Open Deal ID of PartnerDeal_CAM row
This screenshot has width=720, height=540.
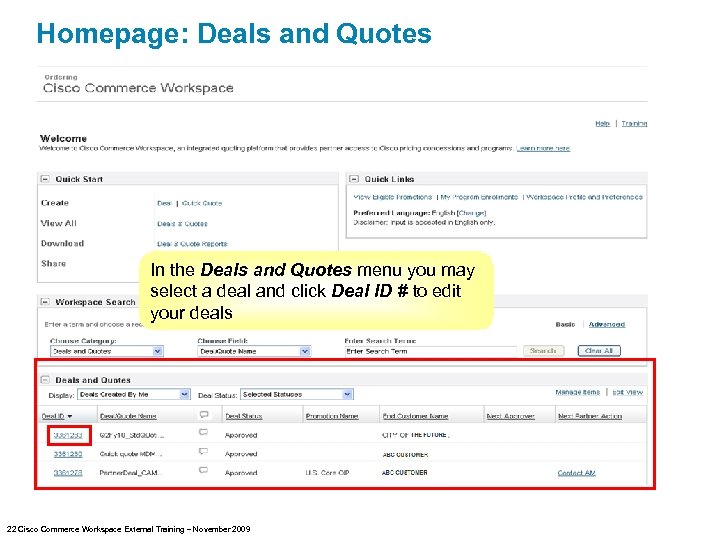[x=68, y=473]
